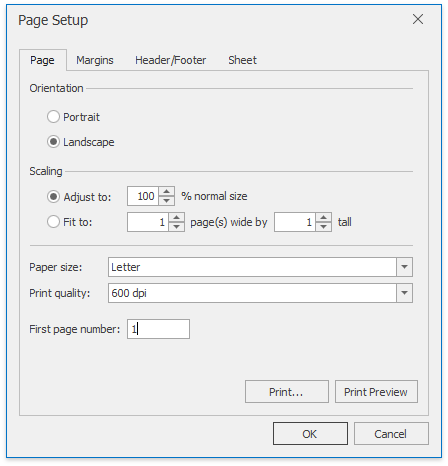This screenshot has height=466, width=448.
Task: Click the Print... button
Action: point(287,392)
